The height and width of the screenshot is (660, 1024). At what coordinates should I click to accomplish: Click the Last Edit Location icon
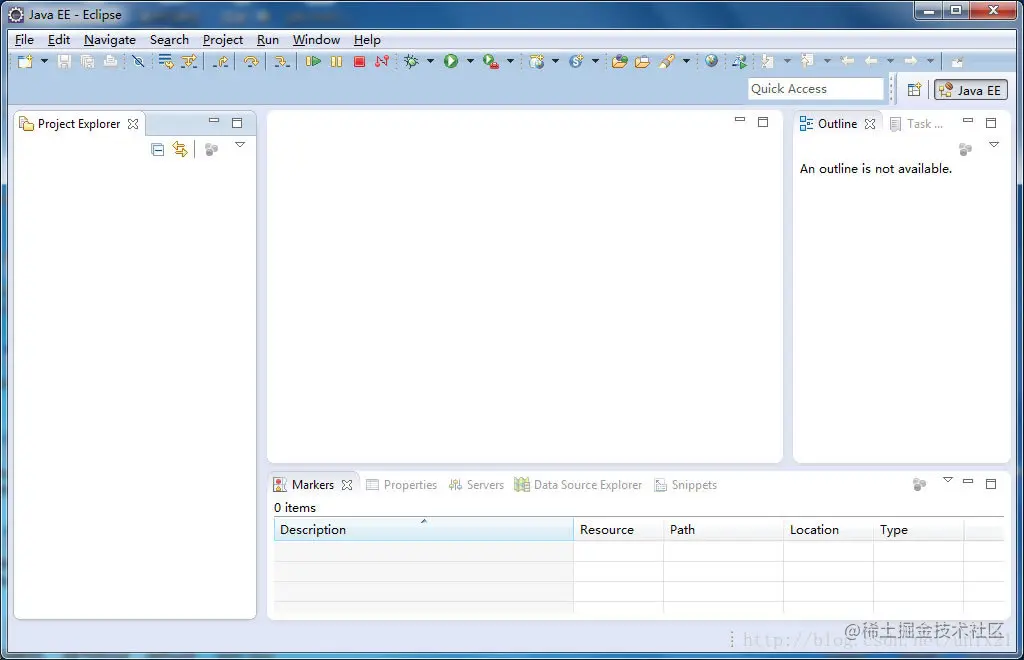pos(848,61)
